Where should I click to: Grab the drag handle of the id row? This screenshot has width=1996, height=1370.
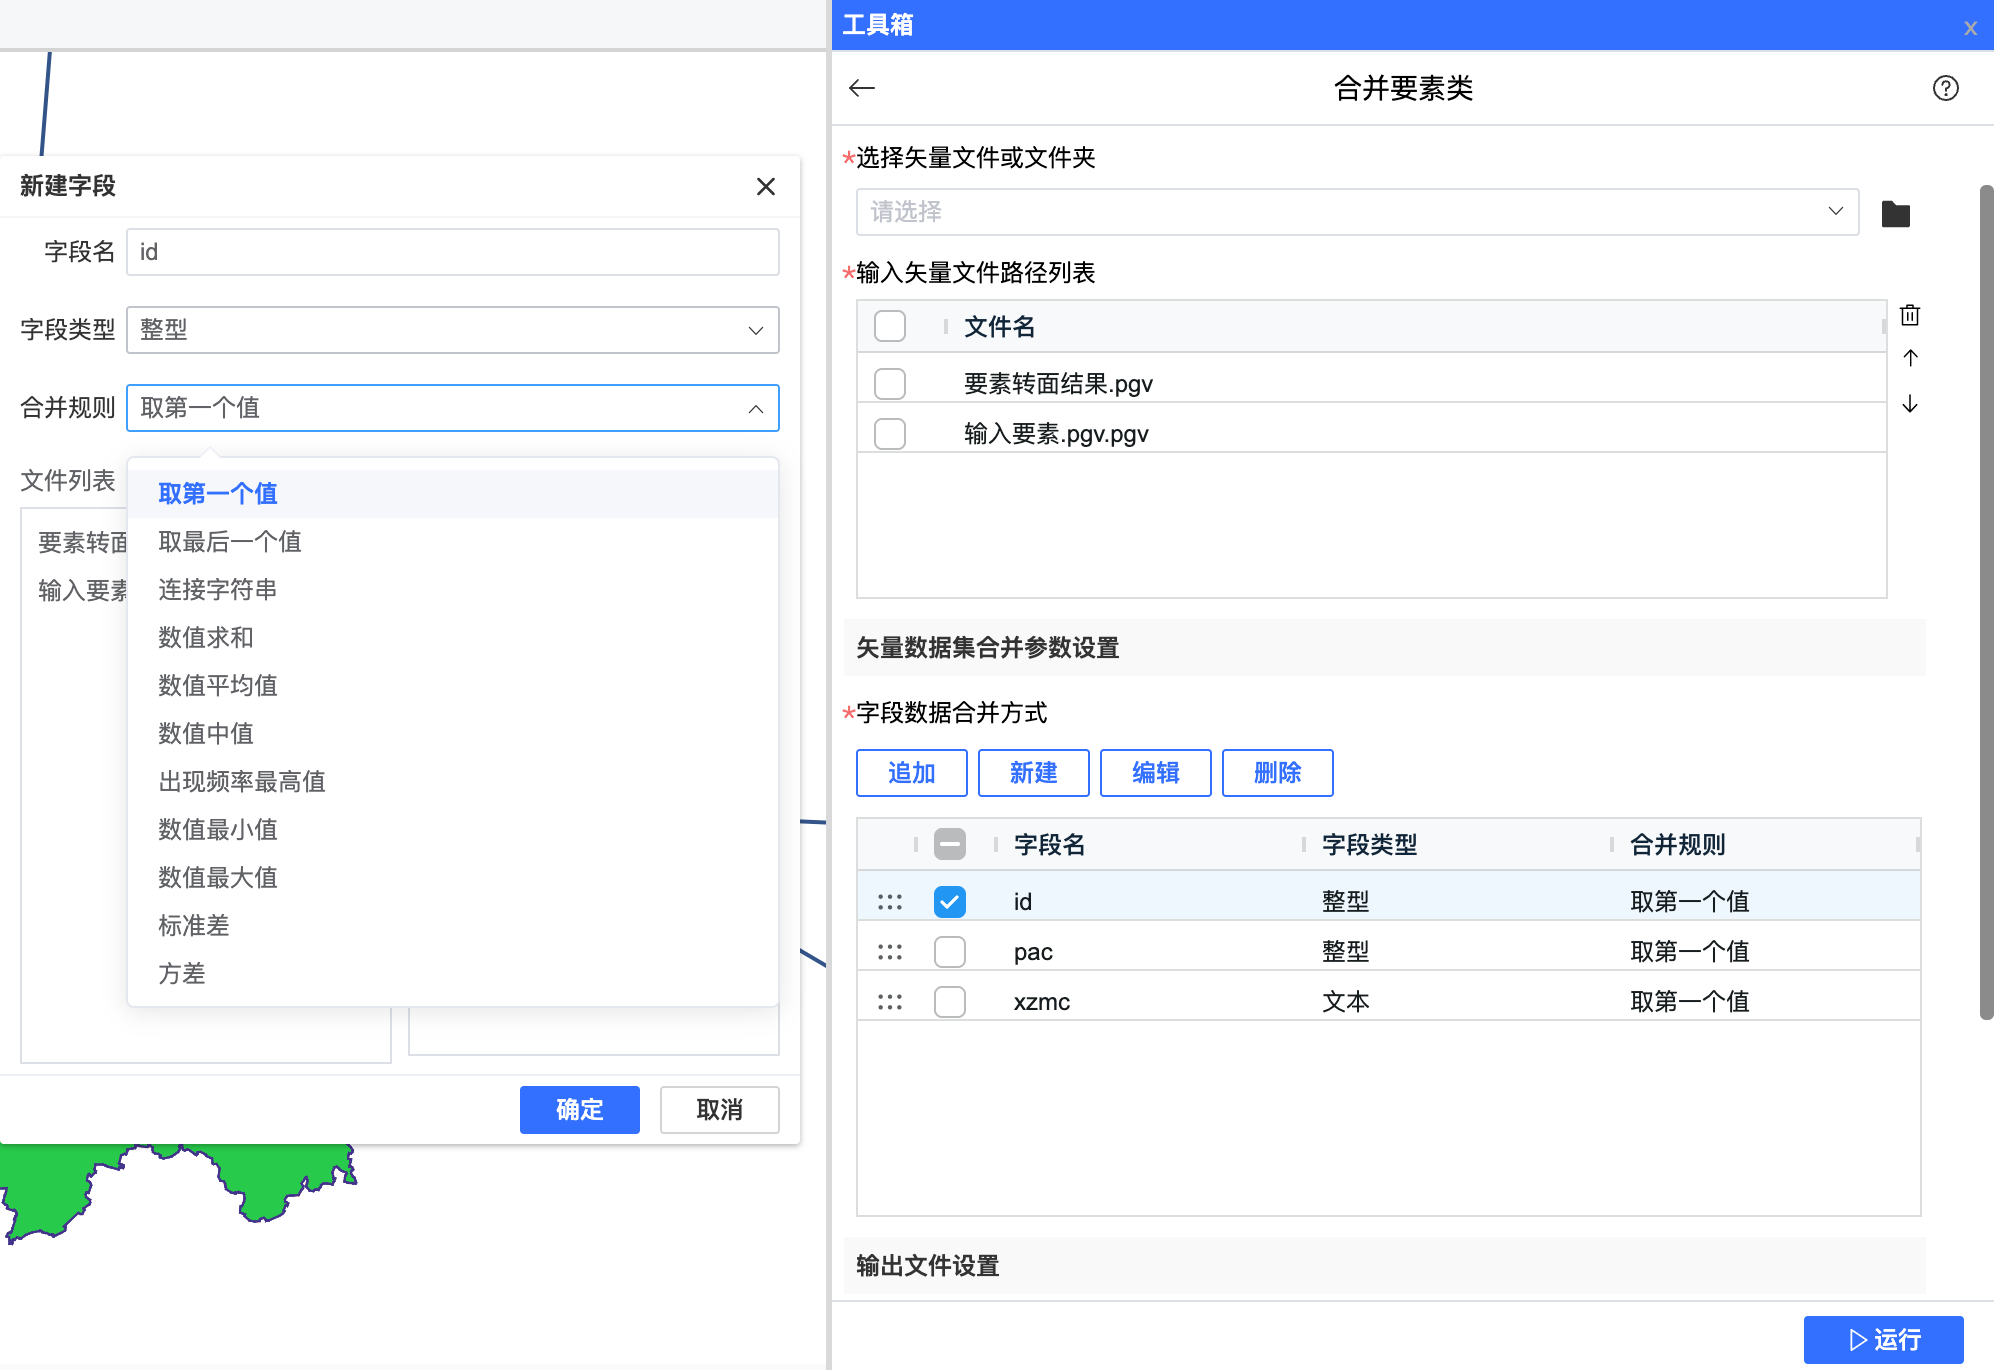pos(890,902)
